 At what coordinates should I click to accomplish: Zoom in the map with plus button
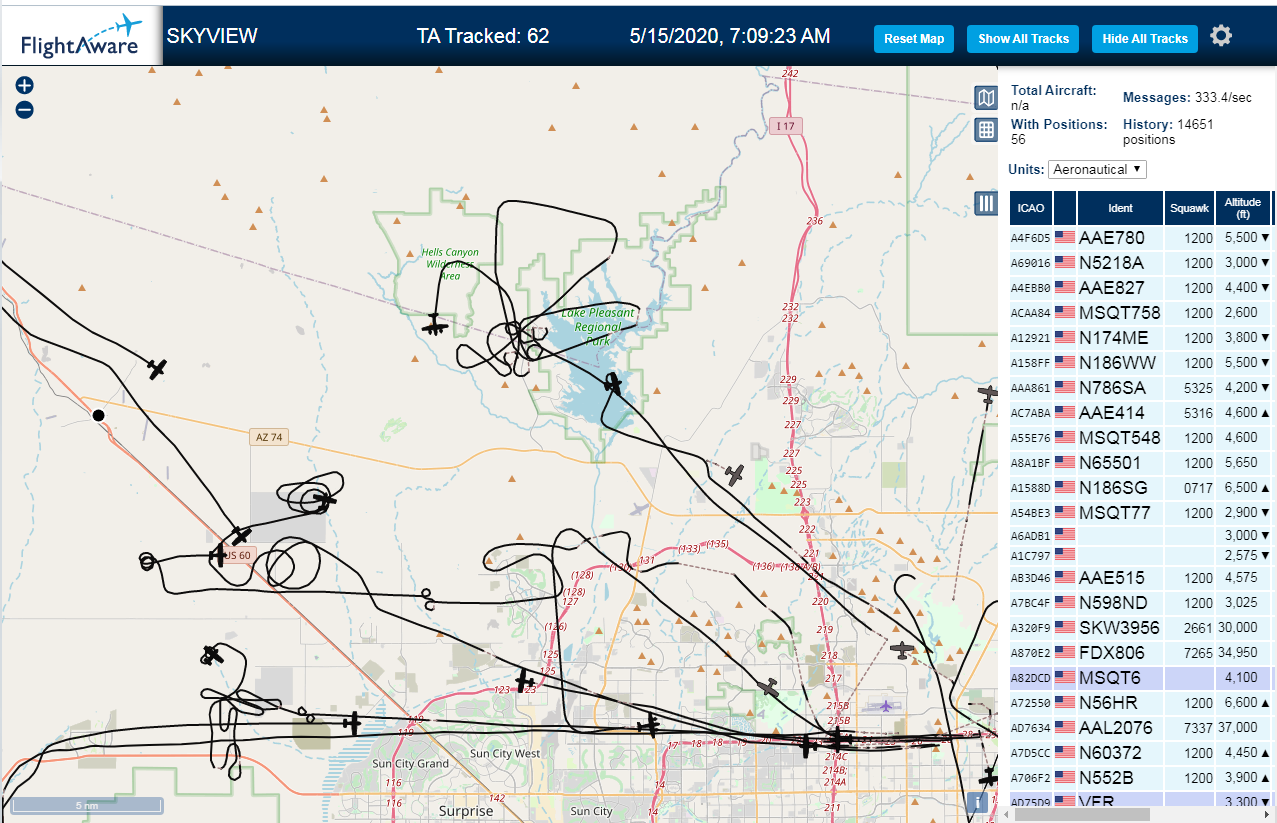pos(25,86)
